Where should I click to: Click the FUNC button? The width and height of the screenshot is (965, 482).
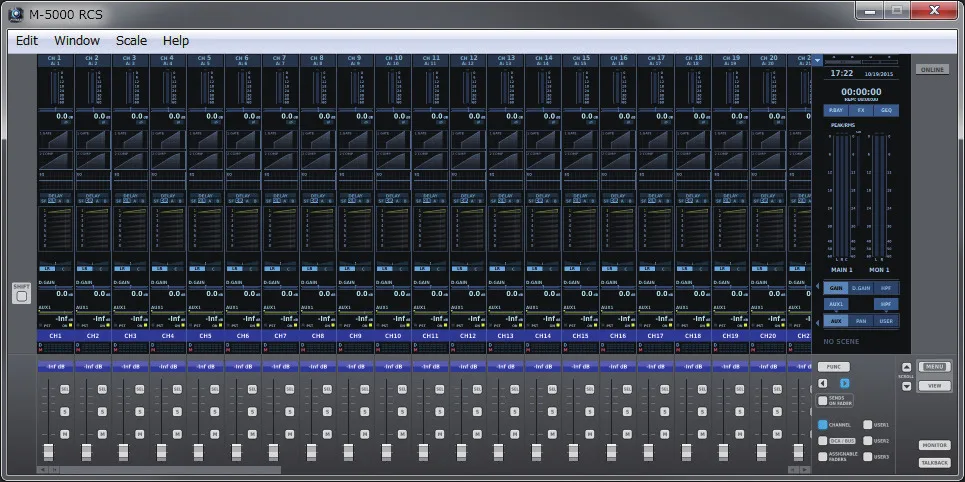(834, 367)
